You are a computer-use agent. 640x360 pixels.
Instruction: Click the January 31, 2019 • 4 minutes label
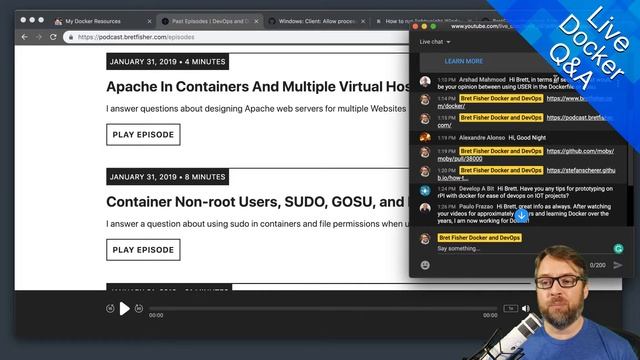coord(167,62)
